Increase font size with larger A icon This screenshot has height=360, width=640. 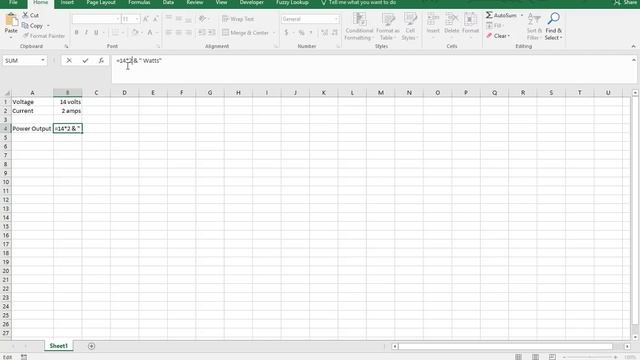coord(146,19)
